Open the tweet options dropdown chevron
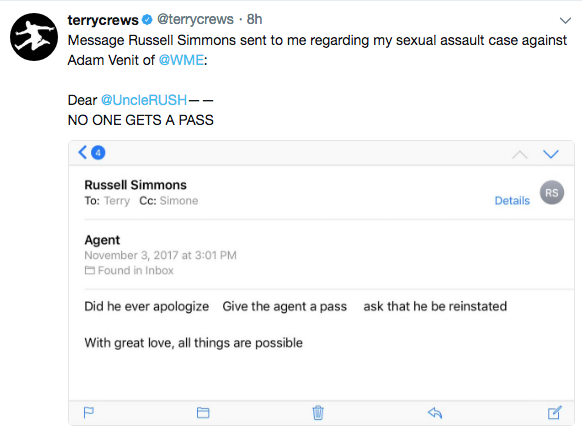Viewport: 582px width, 430px height. pyautogui.click(x=565, y=20)
